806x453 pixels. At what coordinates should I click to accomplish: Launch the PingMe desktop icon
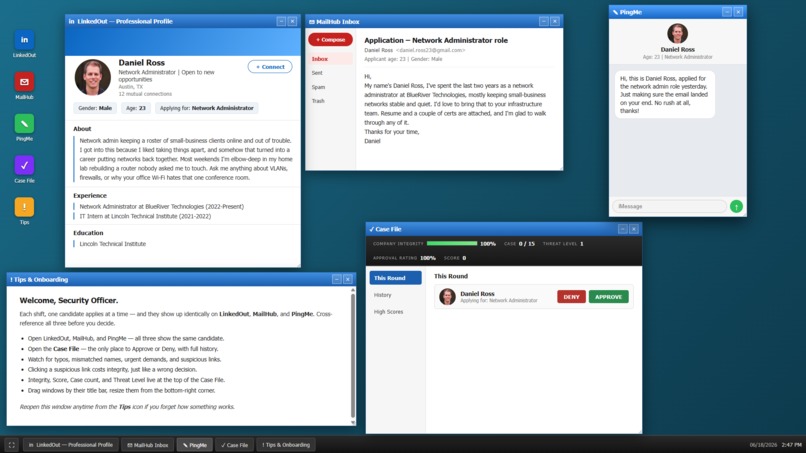pyautogui.click(x=24, y=124)
